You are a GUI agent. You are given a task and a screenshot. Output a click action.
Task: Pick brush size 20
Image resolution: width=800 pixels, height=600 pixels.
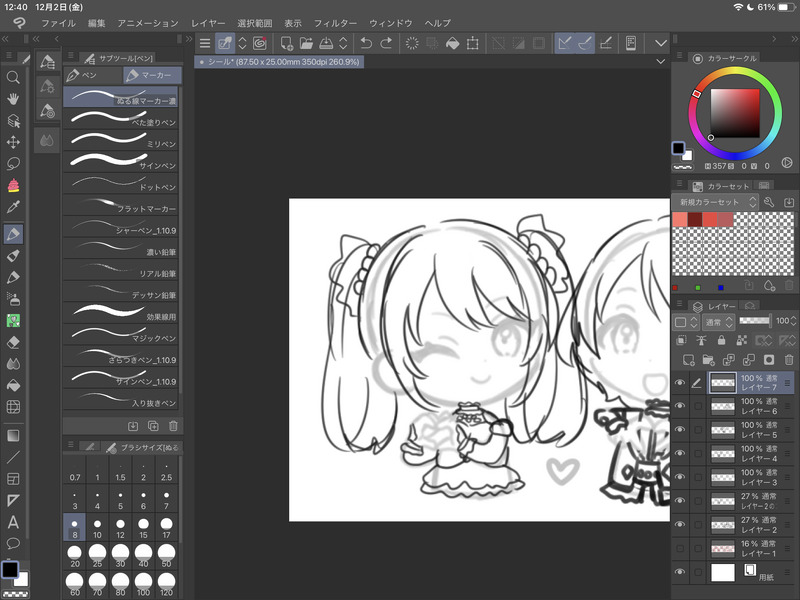point(74,556)
